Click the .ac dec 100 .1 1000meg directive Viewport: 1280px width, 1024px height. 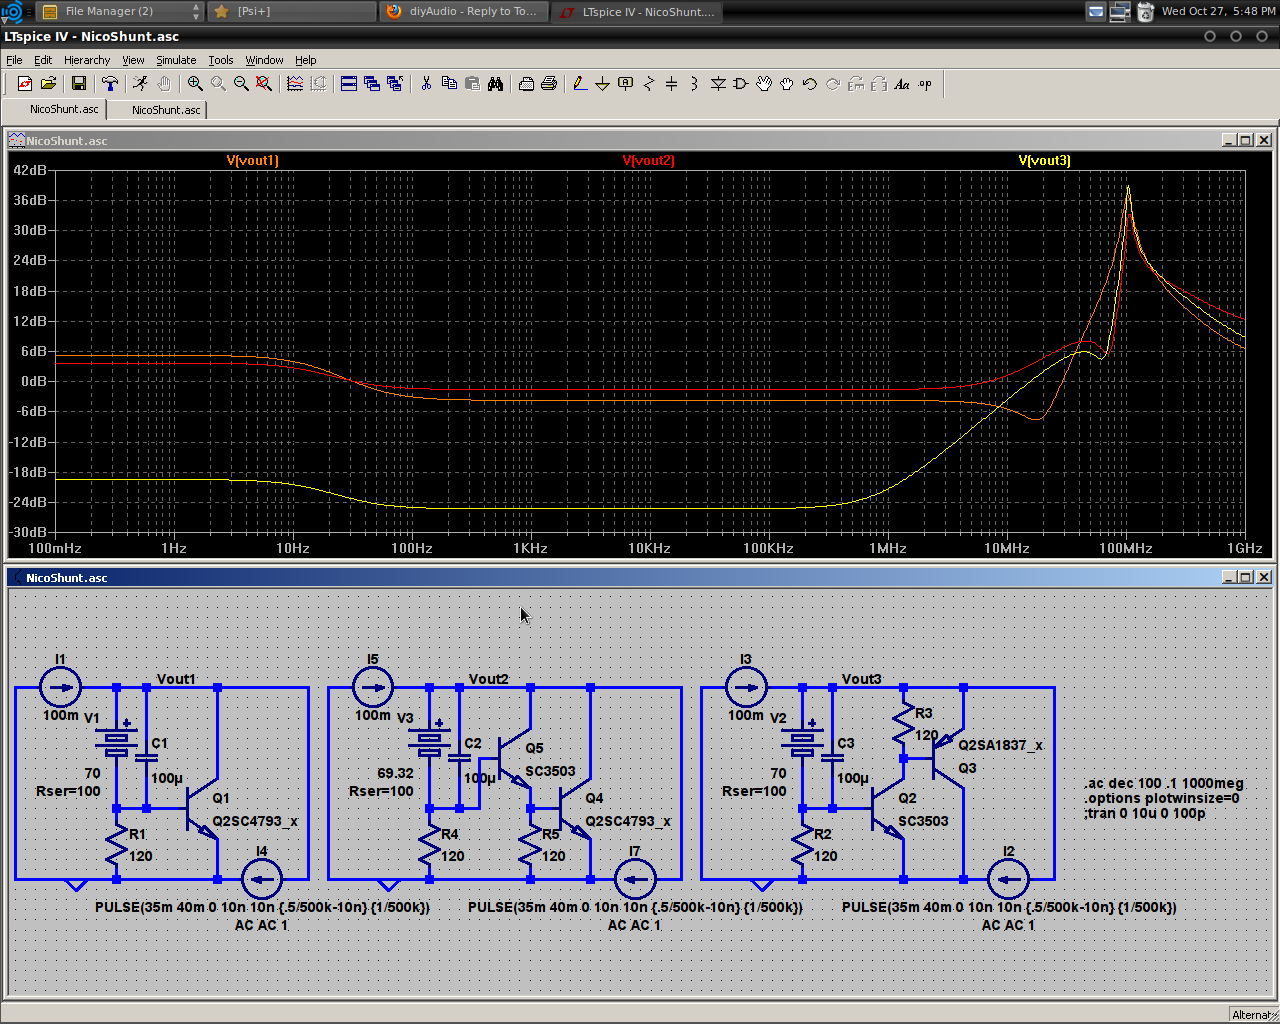(x=1164, y=784)
